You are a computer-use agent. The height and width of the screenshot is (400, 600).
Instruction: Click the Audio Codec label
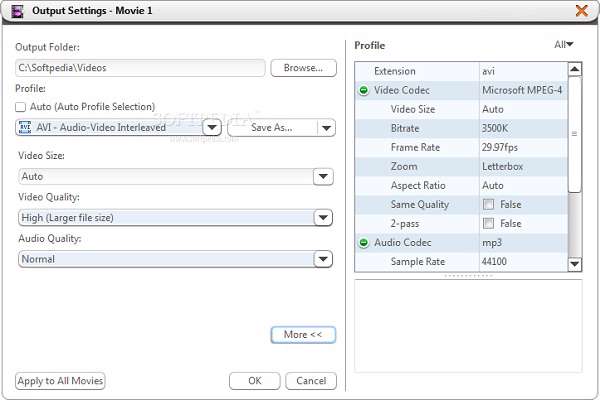[403, 243]
